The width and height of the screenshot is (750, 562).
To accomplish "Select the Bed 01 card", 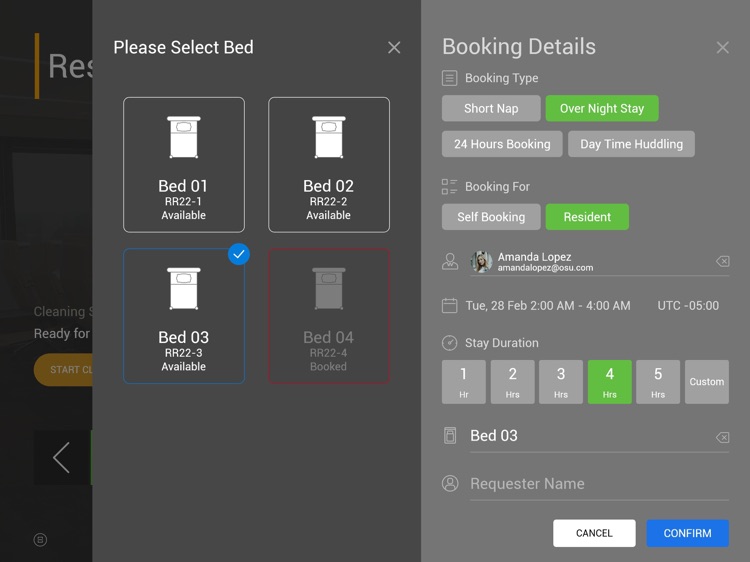I will (184, 165).
